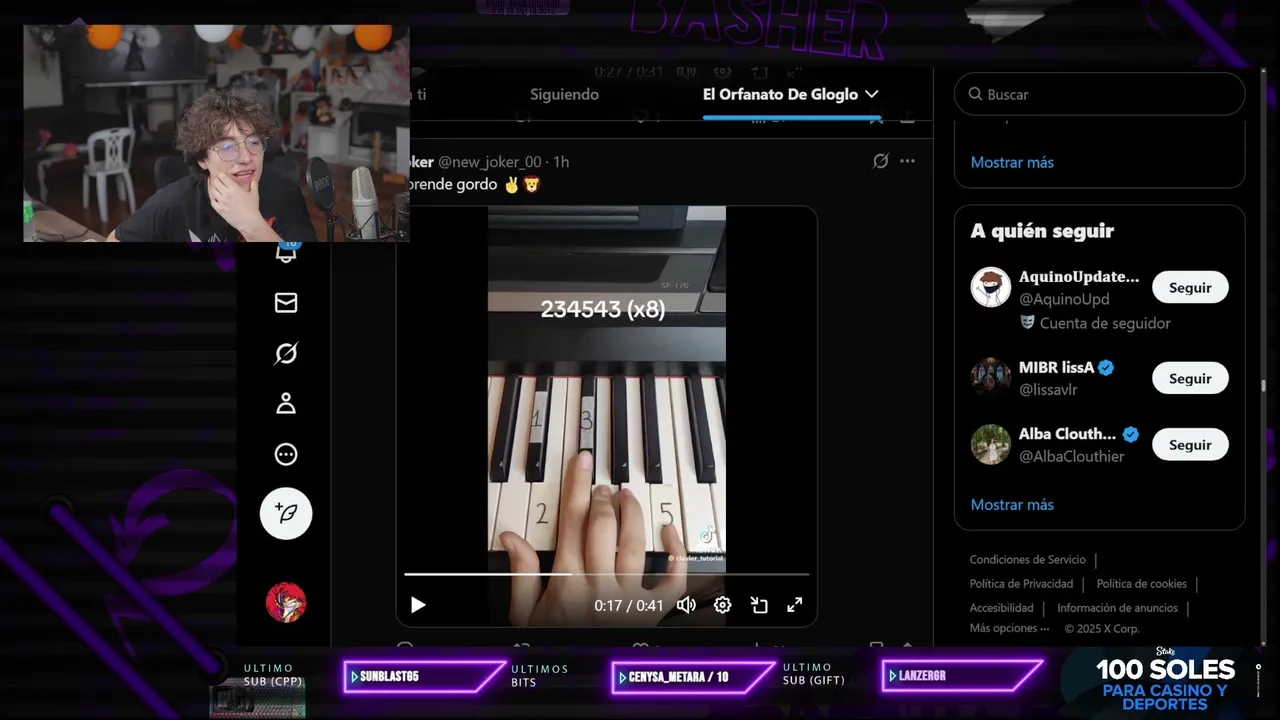
Task: Click the SUNBLAST05 latest sub banner
Action: pyautogui.click(x=423, y=677)
